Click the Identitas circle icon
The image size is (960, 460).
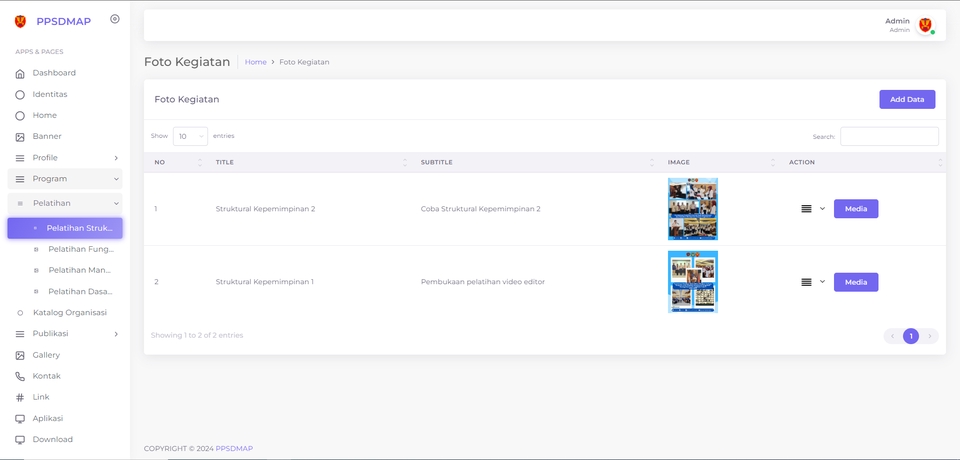[x=20, y=95]
